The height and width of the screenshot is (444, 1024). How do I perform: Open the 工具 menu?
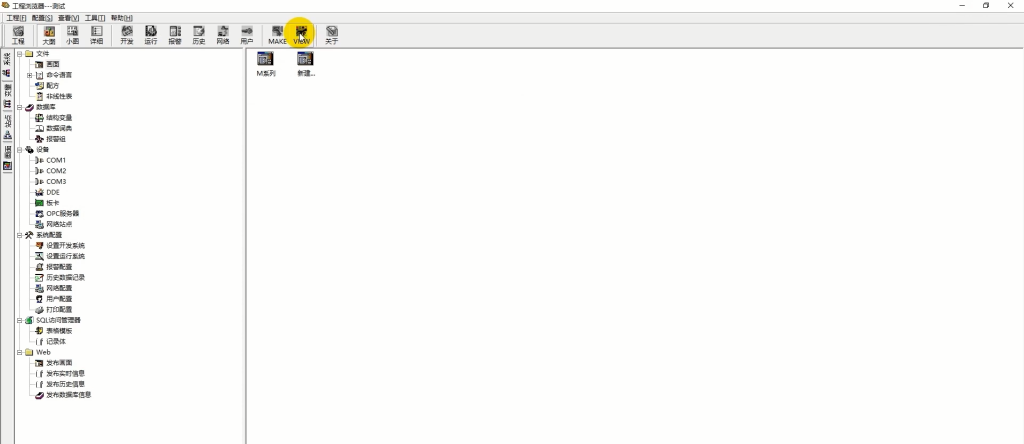pos(95,18)
